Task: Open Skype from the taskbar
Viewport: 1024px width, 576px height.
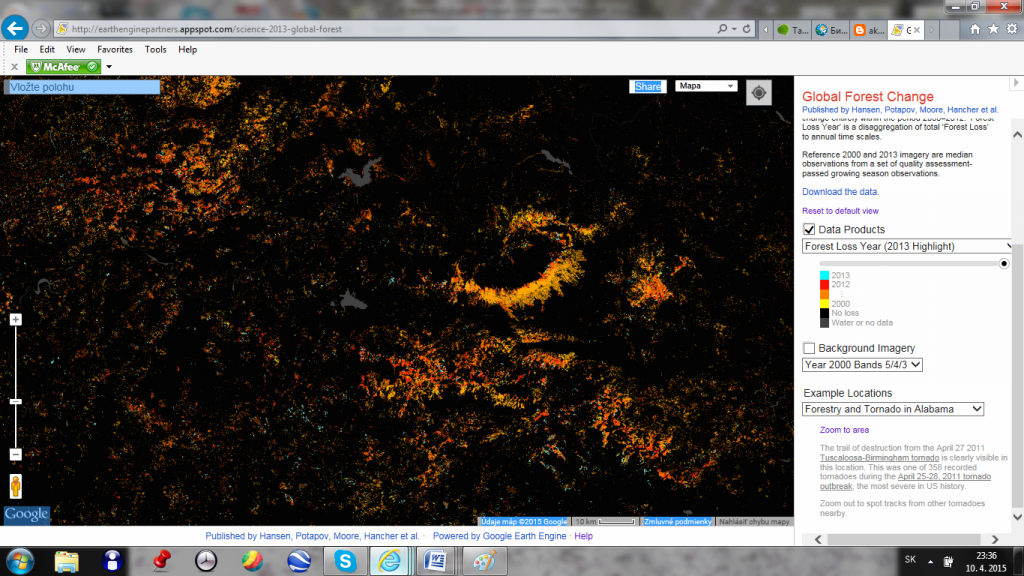Action: pyautogui.click(x=345, y=562)
